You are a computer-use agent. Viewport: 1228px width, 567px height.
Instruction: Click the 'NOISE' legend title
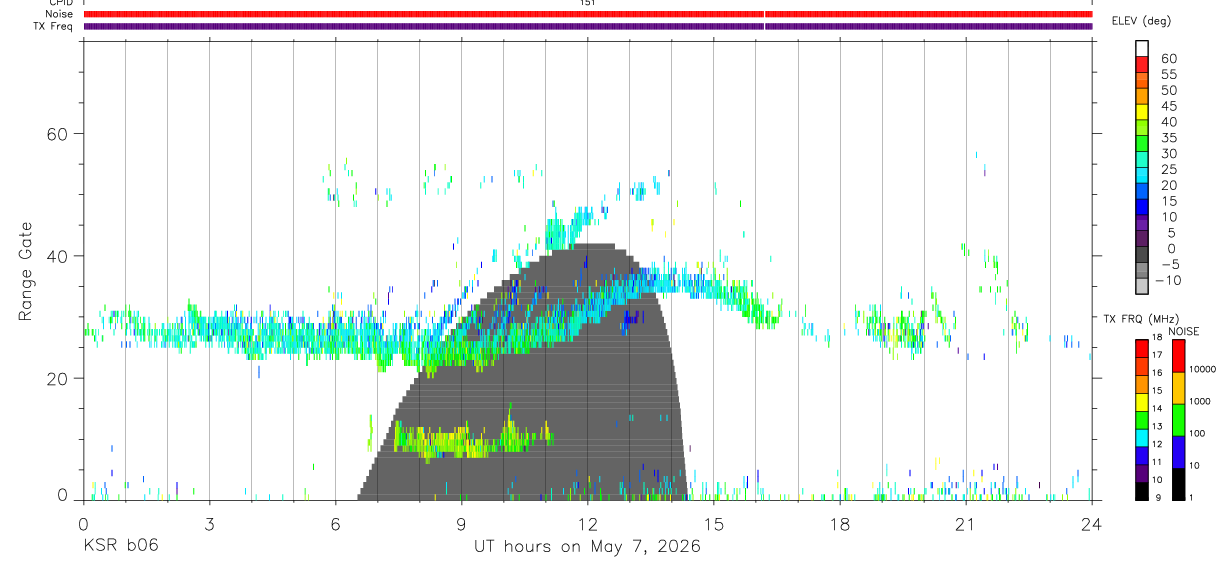[1184, 331]
